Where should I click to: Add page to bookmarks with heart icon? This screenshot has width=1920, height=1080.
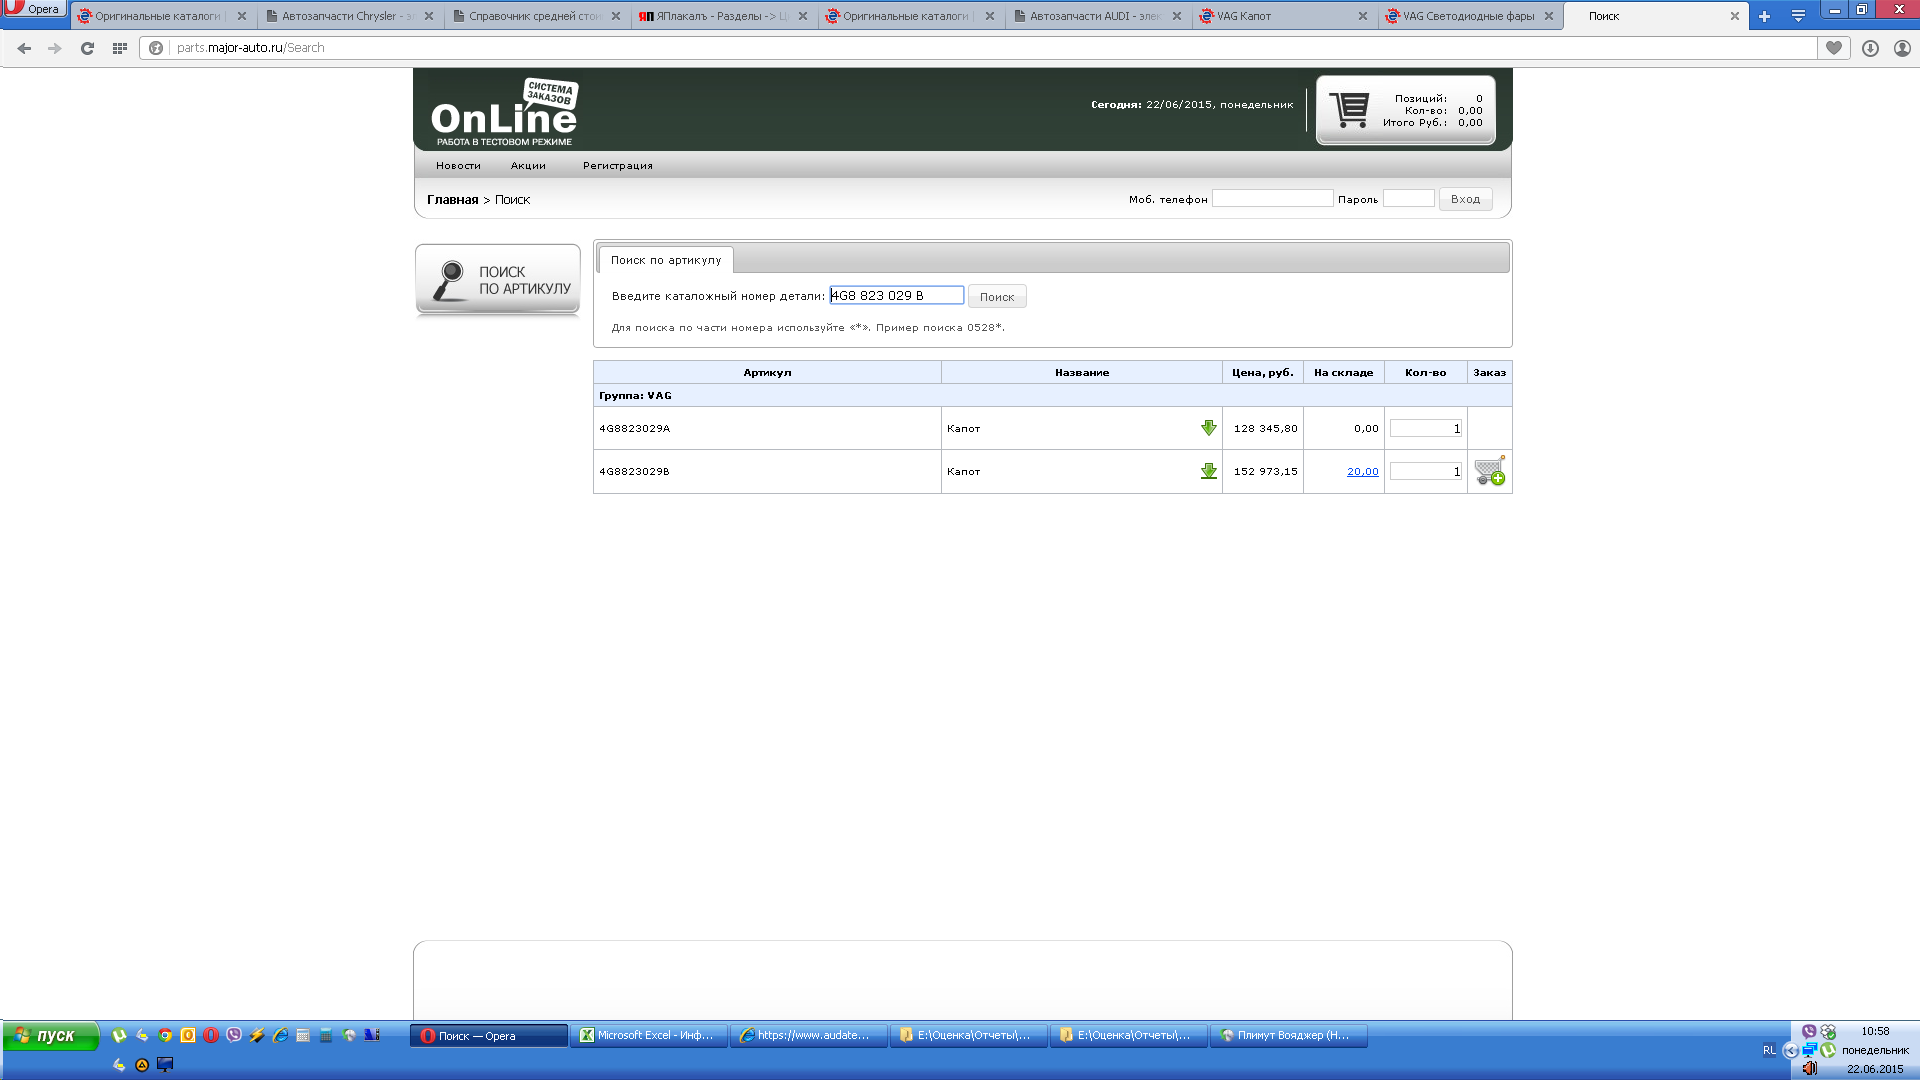(x=1834, y=48)
